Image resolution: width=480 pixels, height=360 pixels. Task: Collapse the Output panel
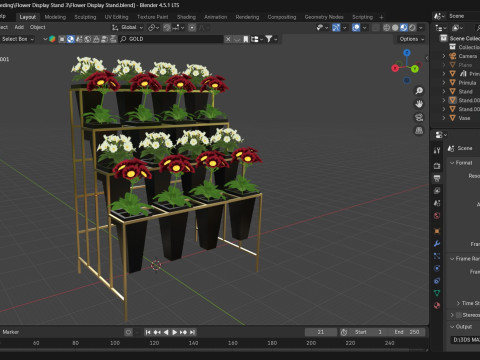point(452,327)
